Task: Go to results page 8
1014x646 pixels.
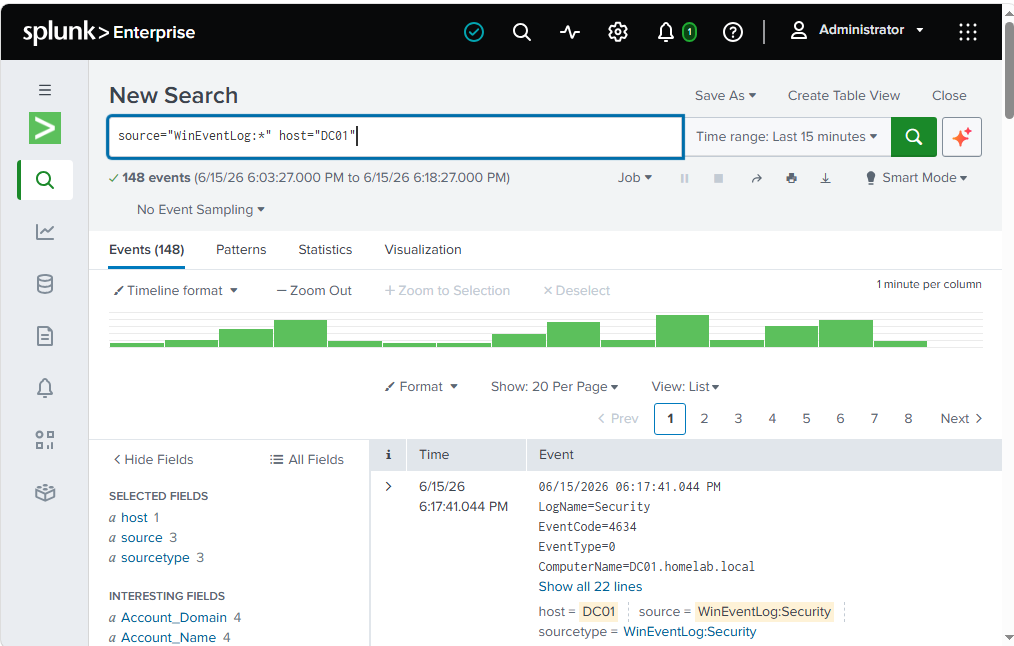Action: click(x=908, y=419)
